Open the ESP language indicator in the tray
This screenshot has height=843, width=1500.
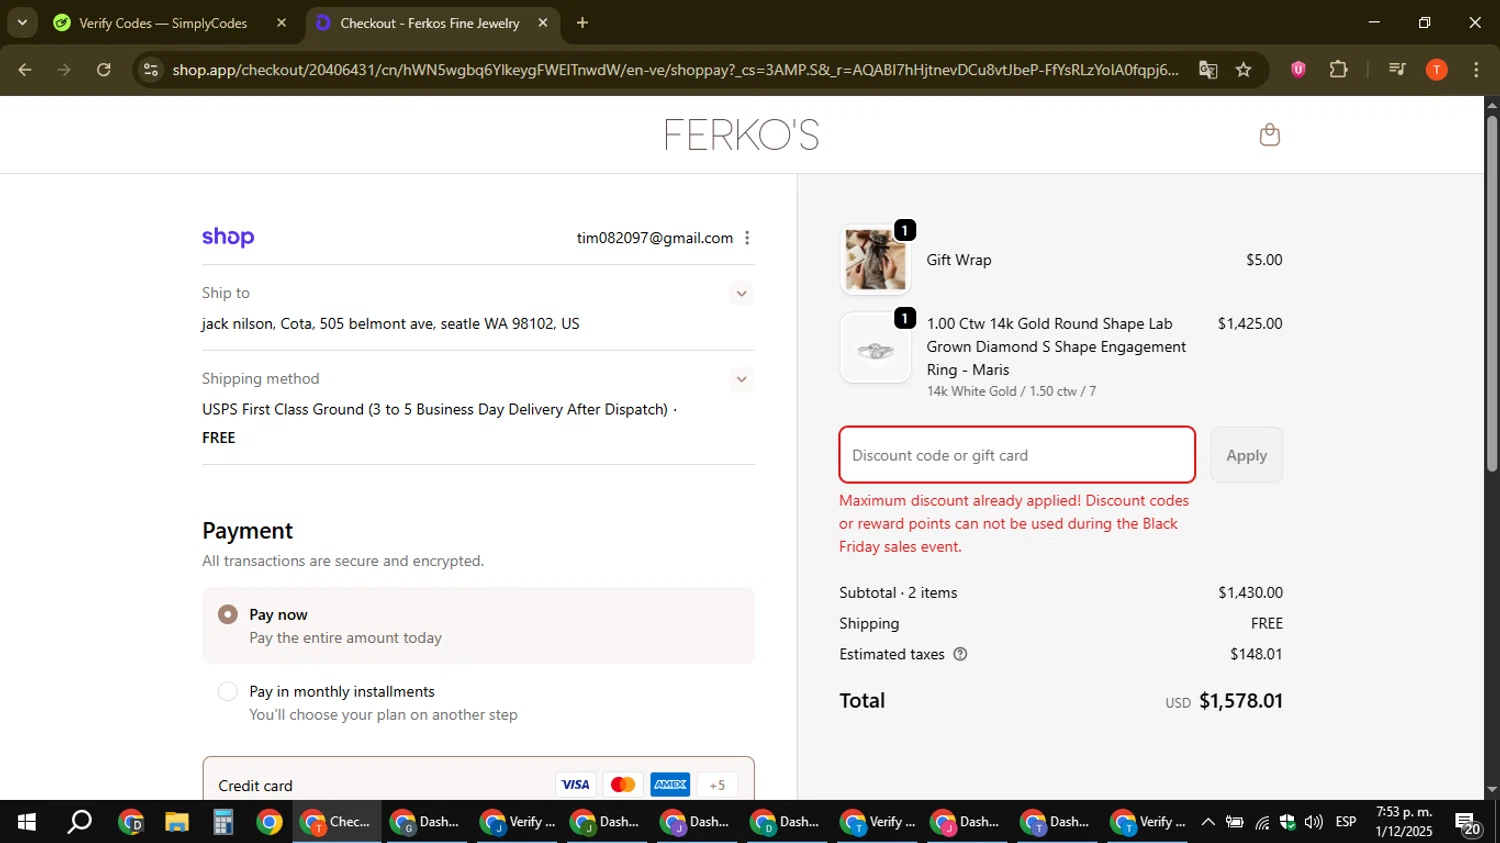(x=1346, y=822)
